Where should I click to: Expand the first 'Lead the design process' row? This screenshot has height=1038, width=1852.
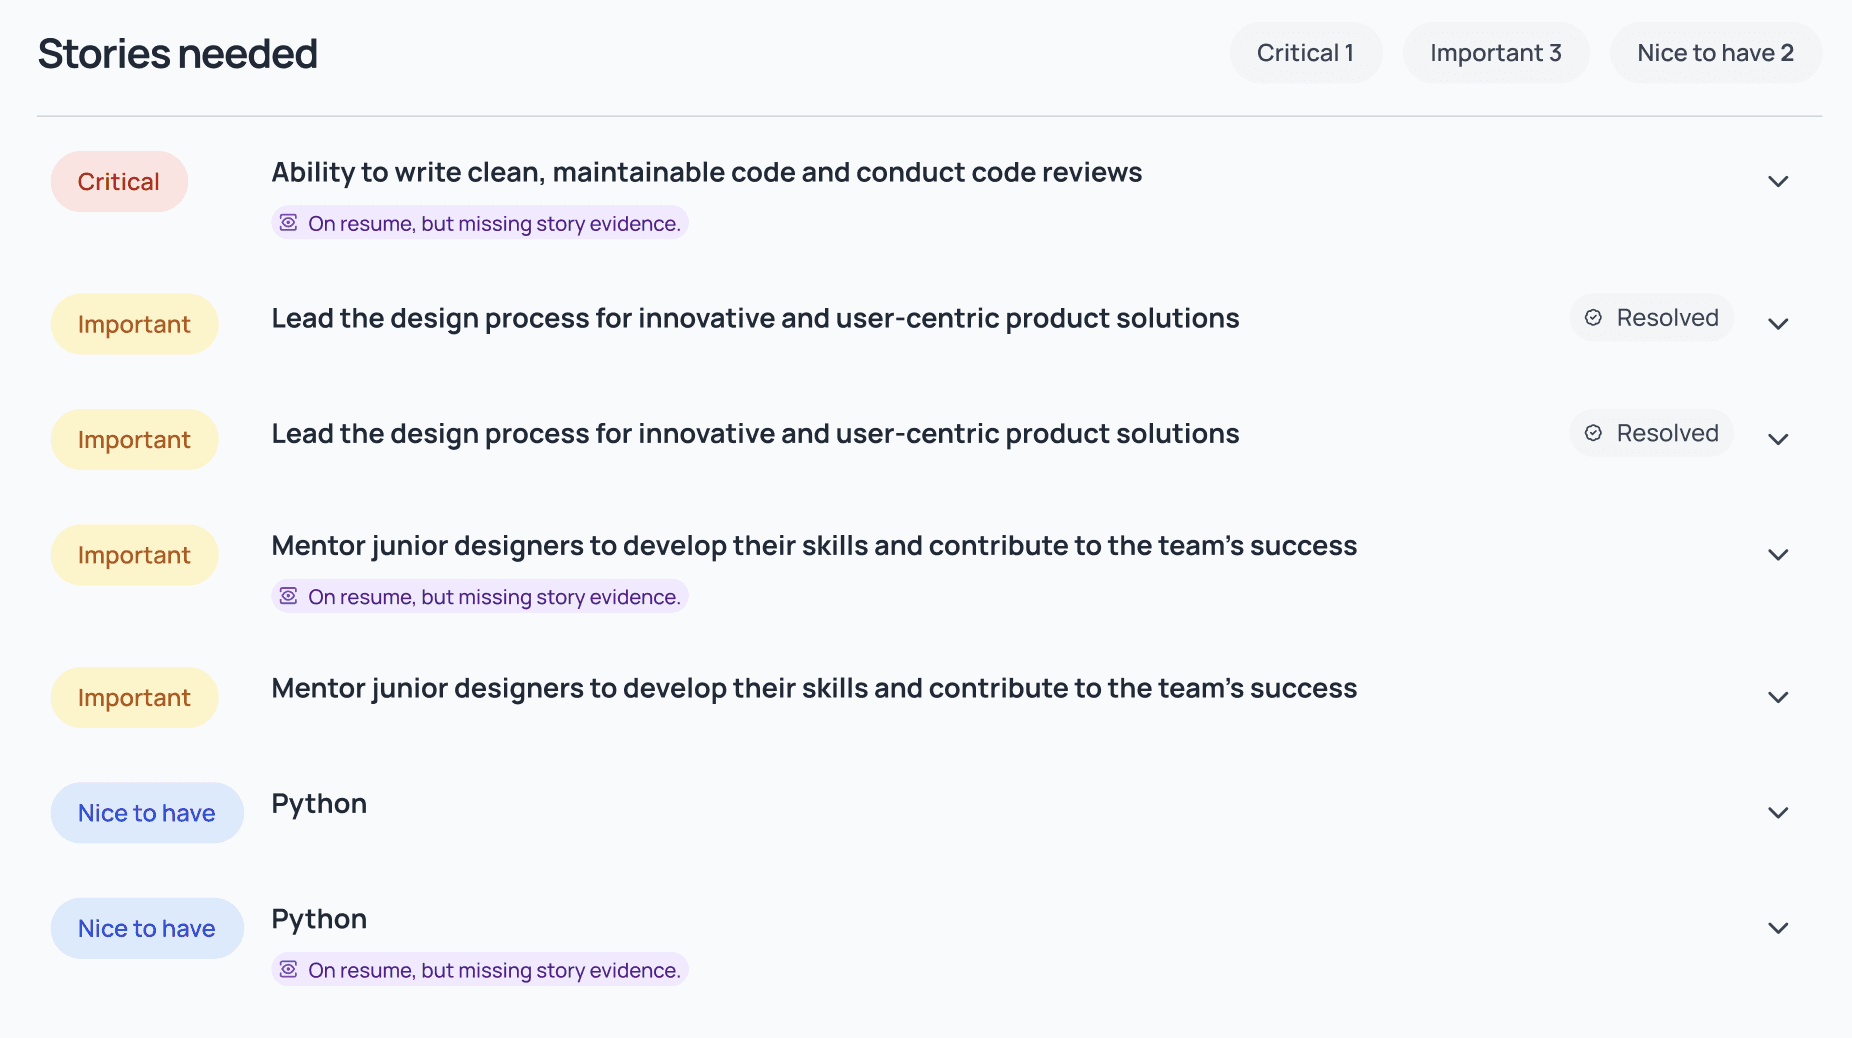[1777, 324]
